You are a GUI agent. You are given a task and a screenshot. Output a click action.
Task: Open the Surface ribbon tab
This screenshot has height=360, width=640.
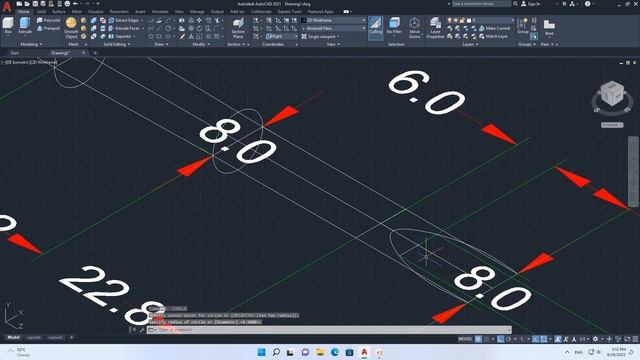[59, 12]
